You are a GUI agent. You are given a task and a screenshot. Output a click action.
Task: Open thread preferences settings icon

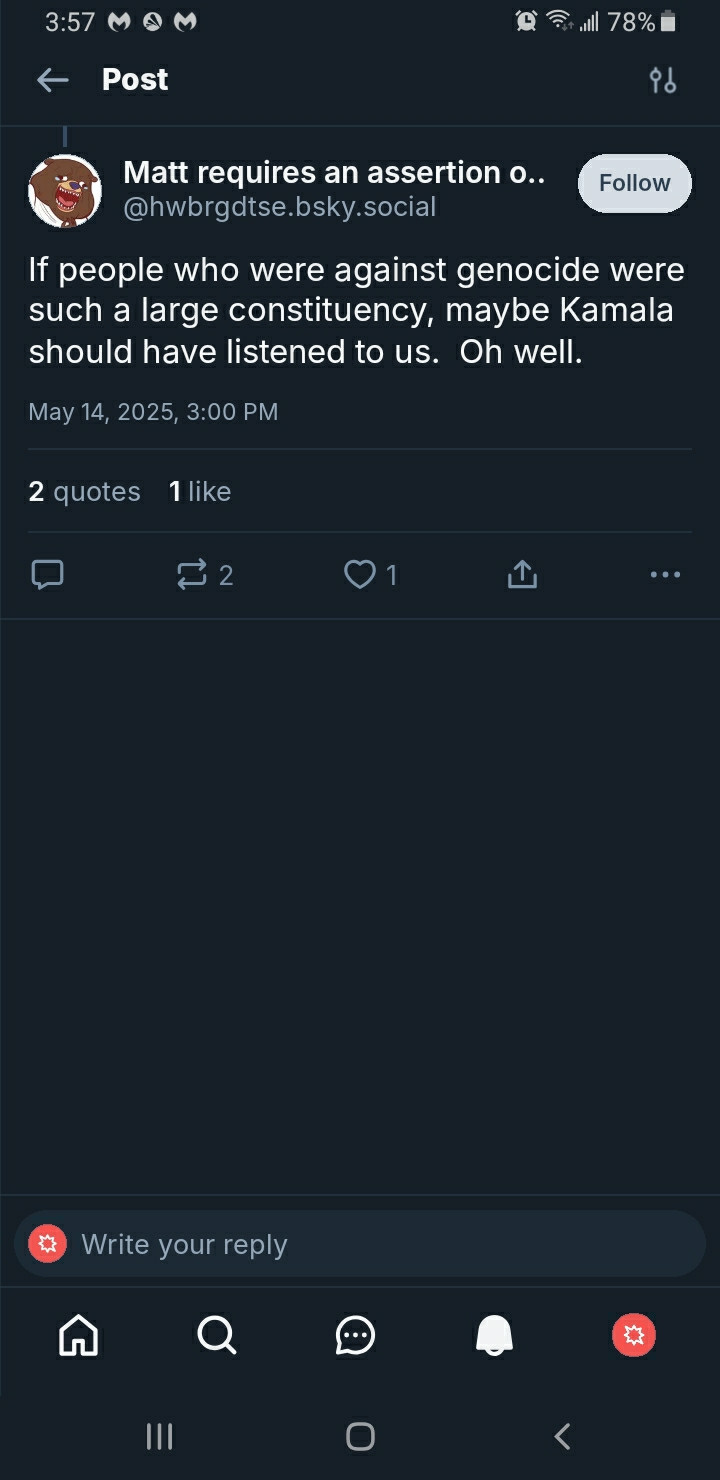663,80
